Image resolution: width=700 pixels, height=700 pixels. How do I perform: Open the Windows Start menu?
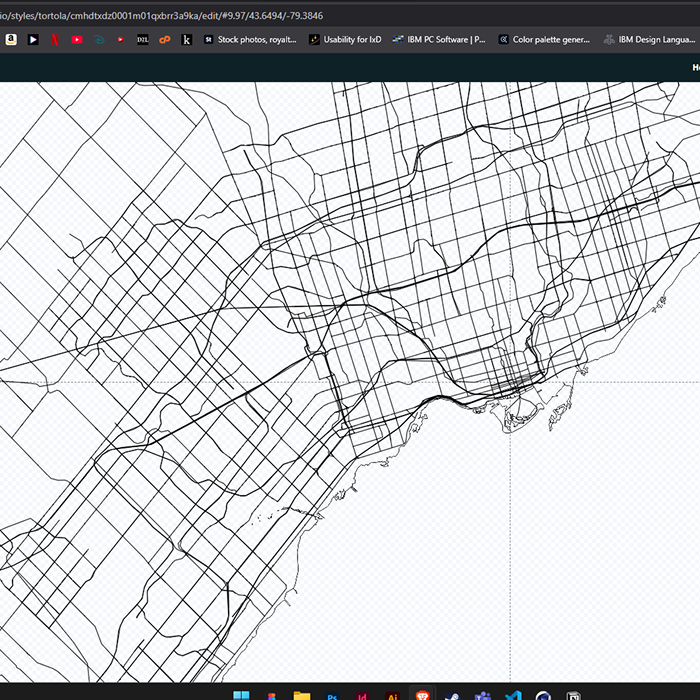click(x=241, y=696)
